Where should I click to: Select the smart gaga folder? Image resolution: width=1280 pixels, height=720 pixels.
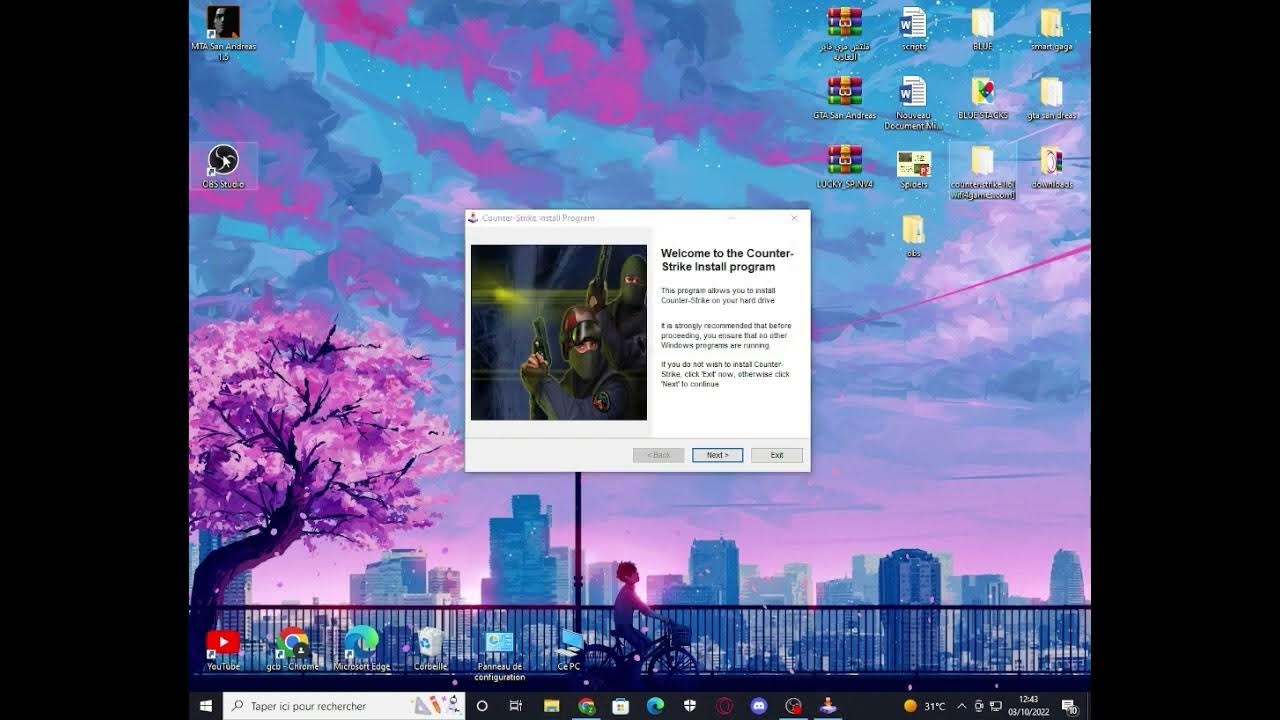(x=1051, y=28)
